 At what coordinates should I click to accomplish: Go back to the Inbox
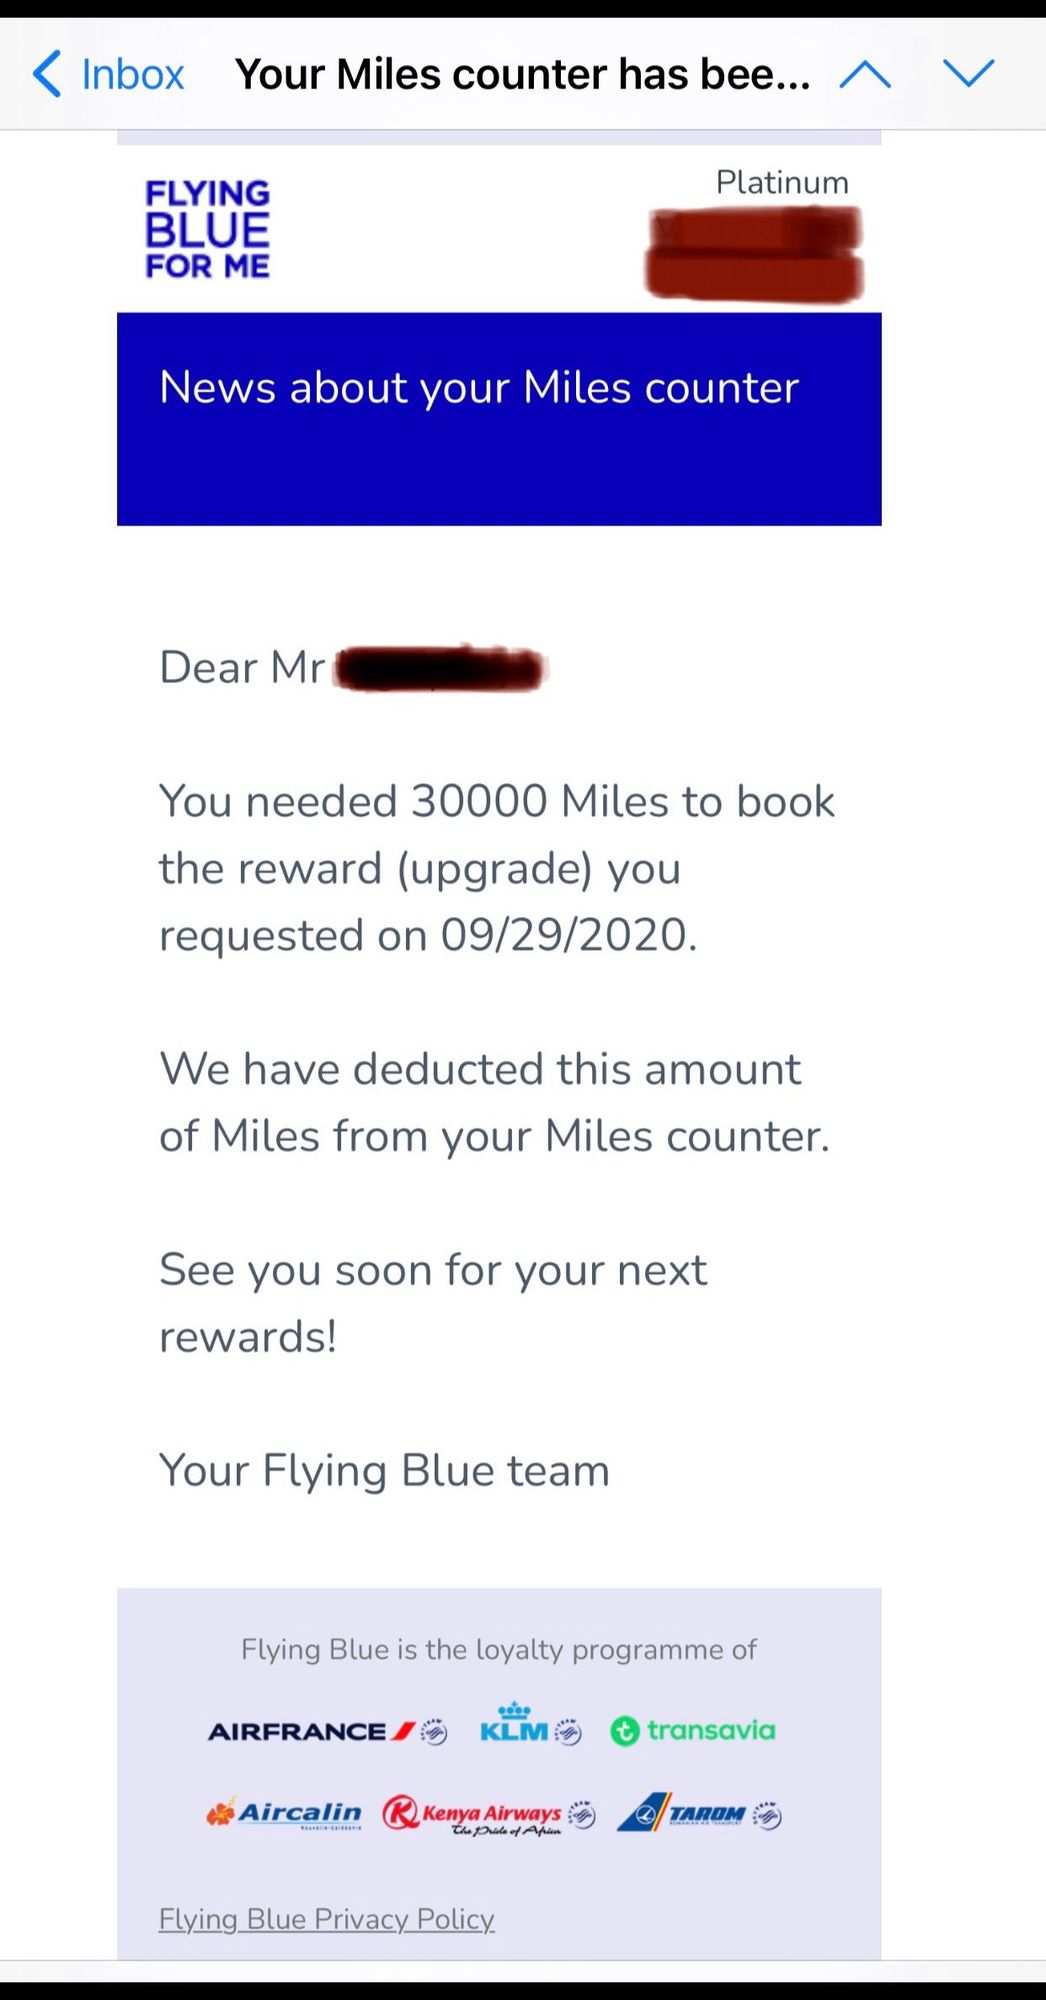pos(108,74)
